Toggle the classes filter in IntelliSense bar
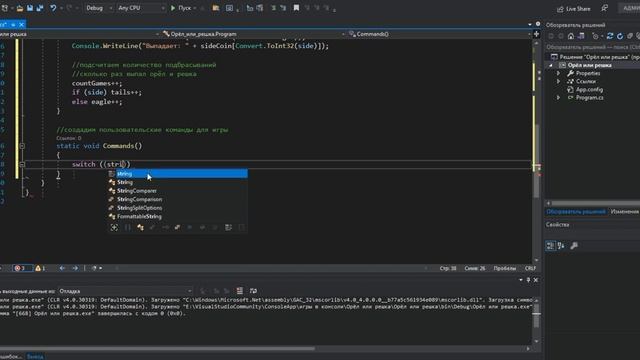The width and height of the screenshot is (640, 360). click(140, 227)
